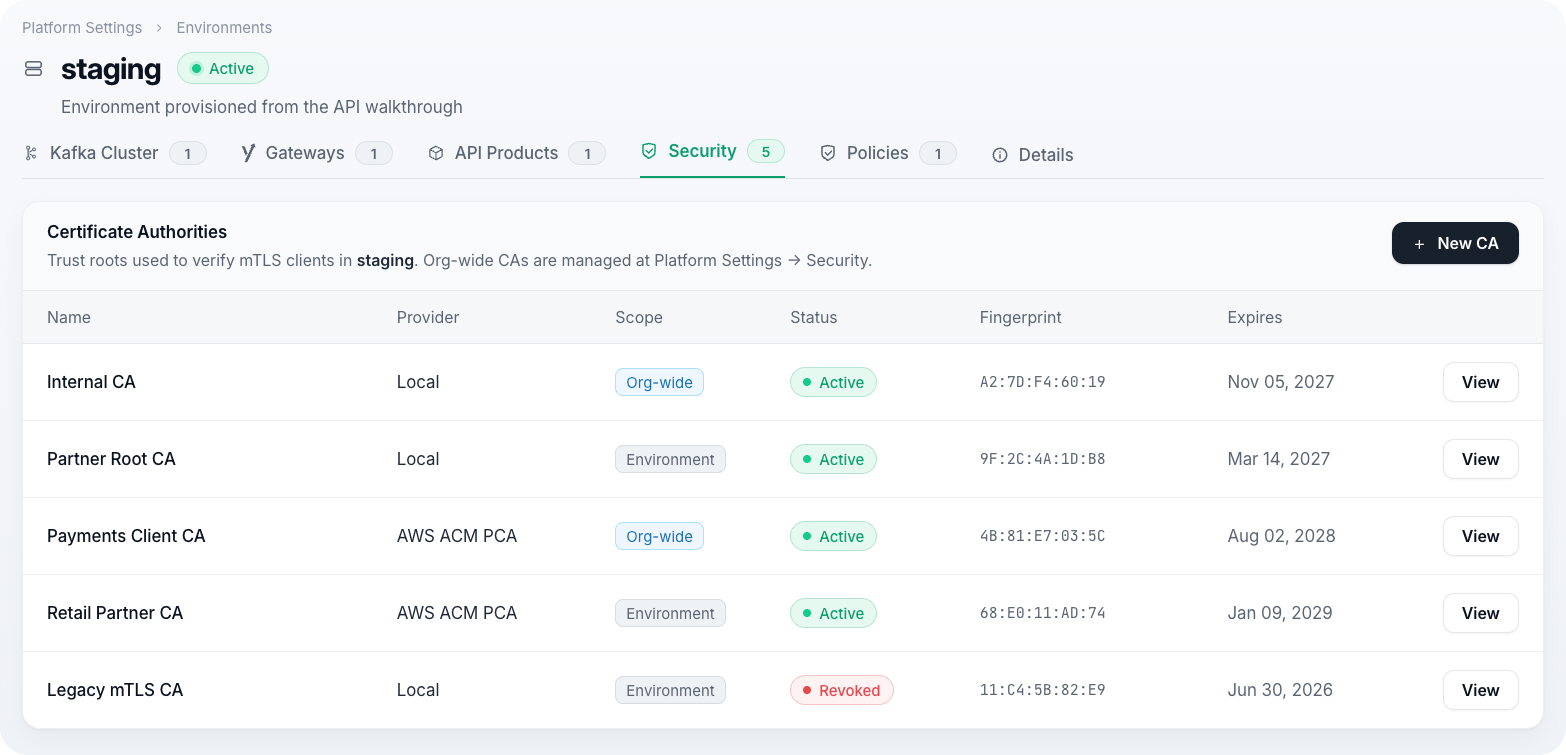Click the Policies tab shield icon
The width and height of the screenshot is (1566, 755).
pyautogui.click(x=828, y=153)
